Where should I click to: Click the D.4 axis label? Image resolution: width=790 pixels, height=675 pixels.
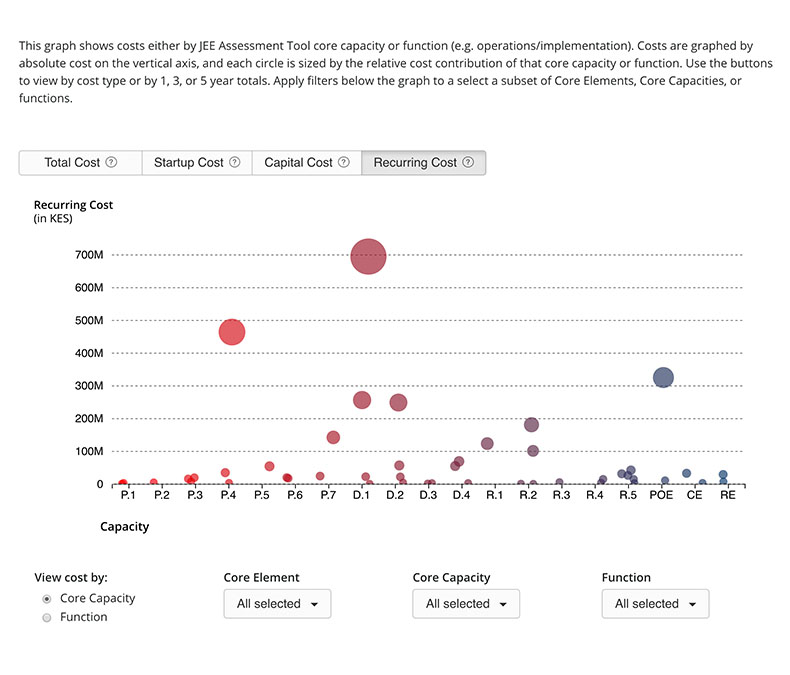click(461, 495)
